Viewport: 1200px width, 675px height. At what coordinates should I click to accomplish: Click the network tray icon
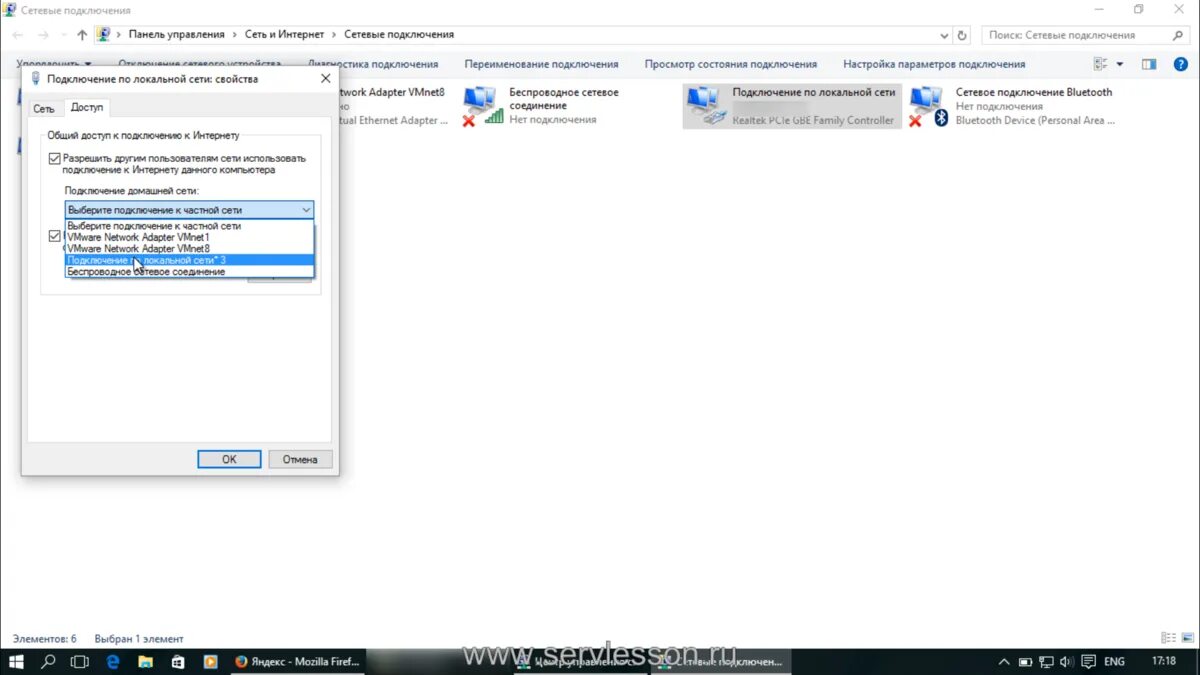pos(1046,661)
